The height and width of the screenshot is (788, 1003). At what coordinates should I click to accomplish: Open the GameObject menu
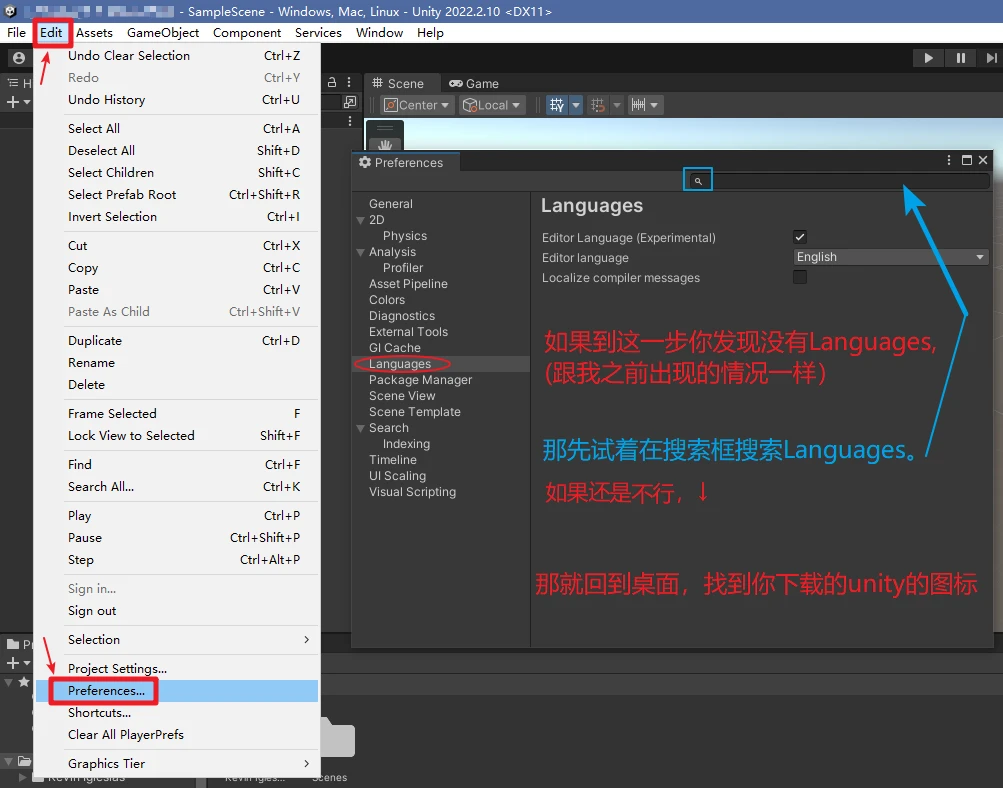tap(162, 33)
